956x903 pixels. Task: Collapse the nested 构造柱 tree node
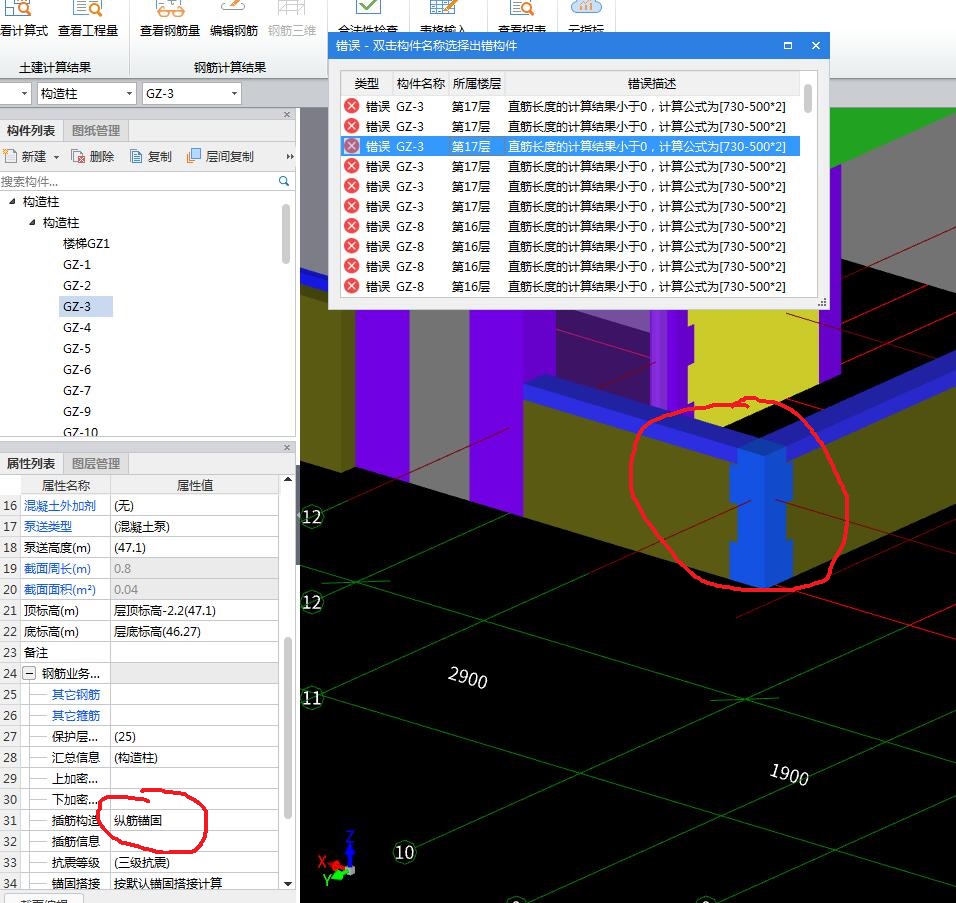[x=32, y=223]
